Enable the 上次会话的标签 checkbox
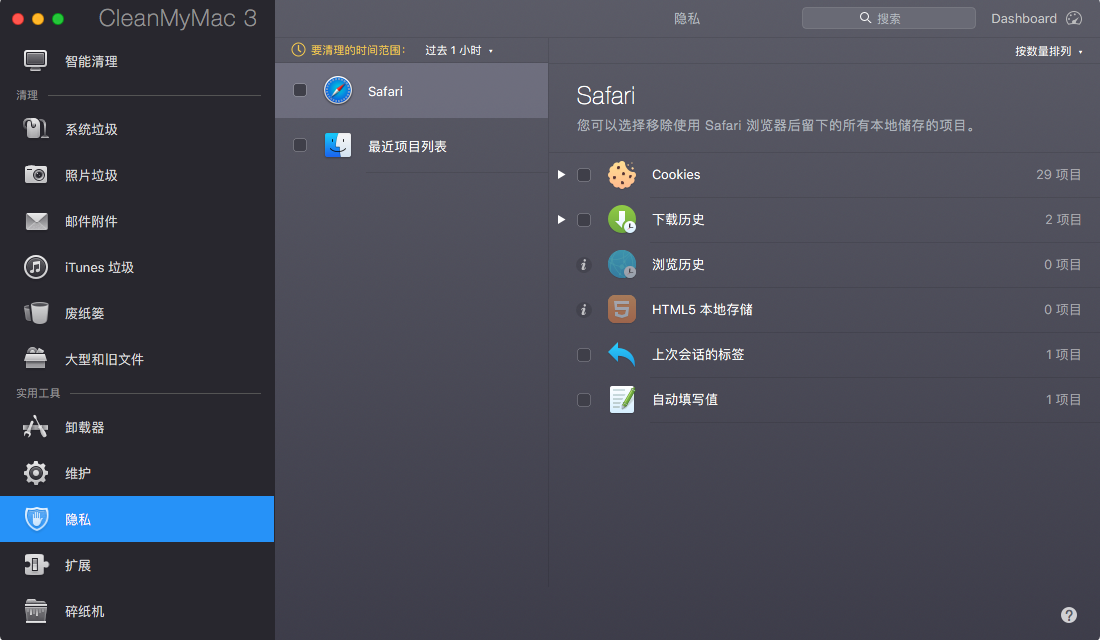Image resolution: width=1100 pixels, height=640 pixels. tap(584, 354)
